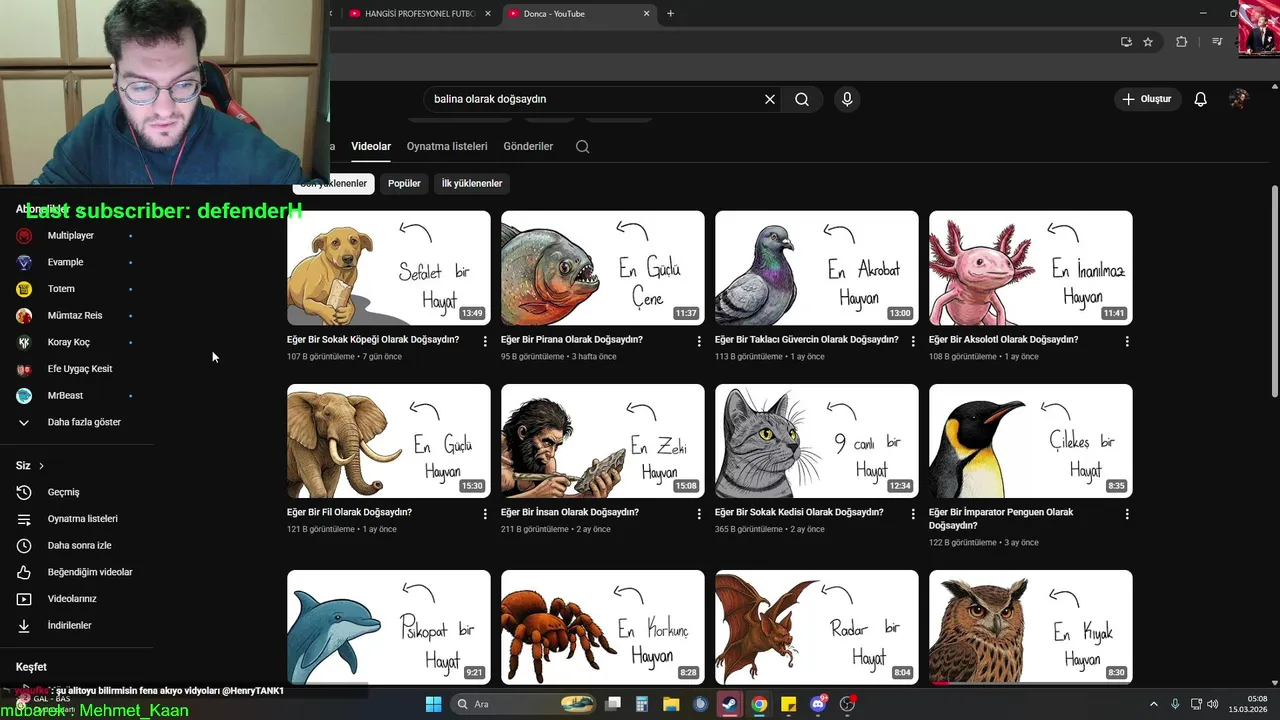Show hidden system tray icons

[x=1153, y=704]
